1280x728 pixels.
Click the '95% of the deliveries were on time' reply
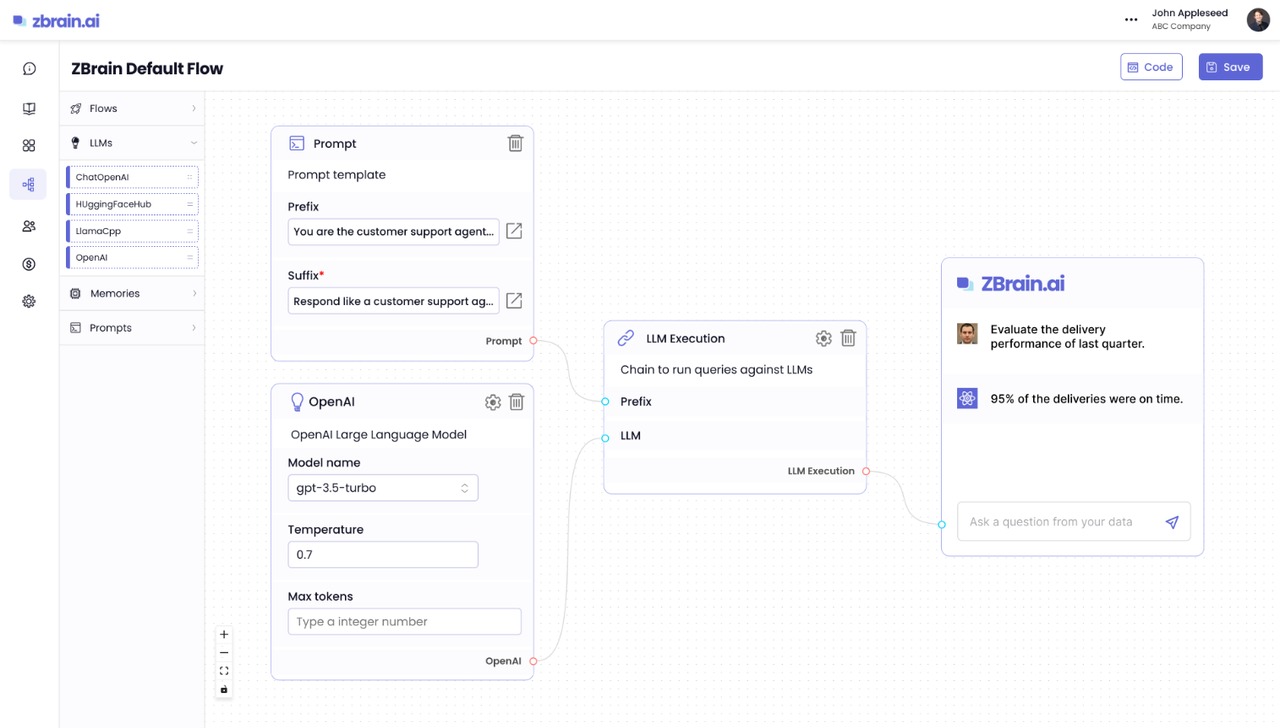coord(1087,399)
